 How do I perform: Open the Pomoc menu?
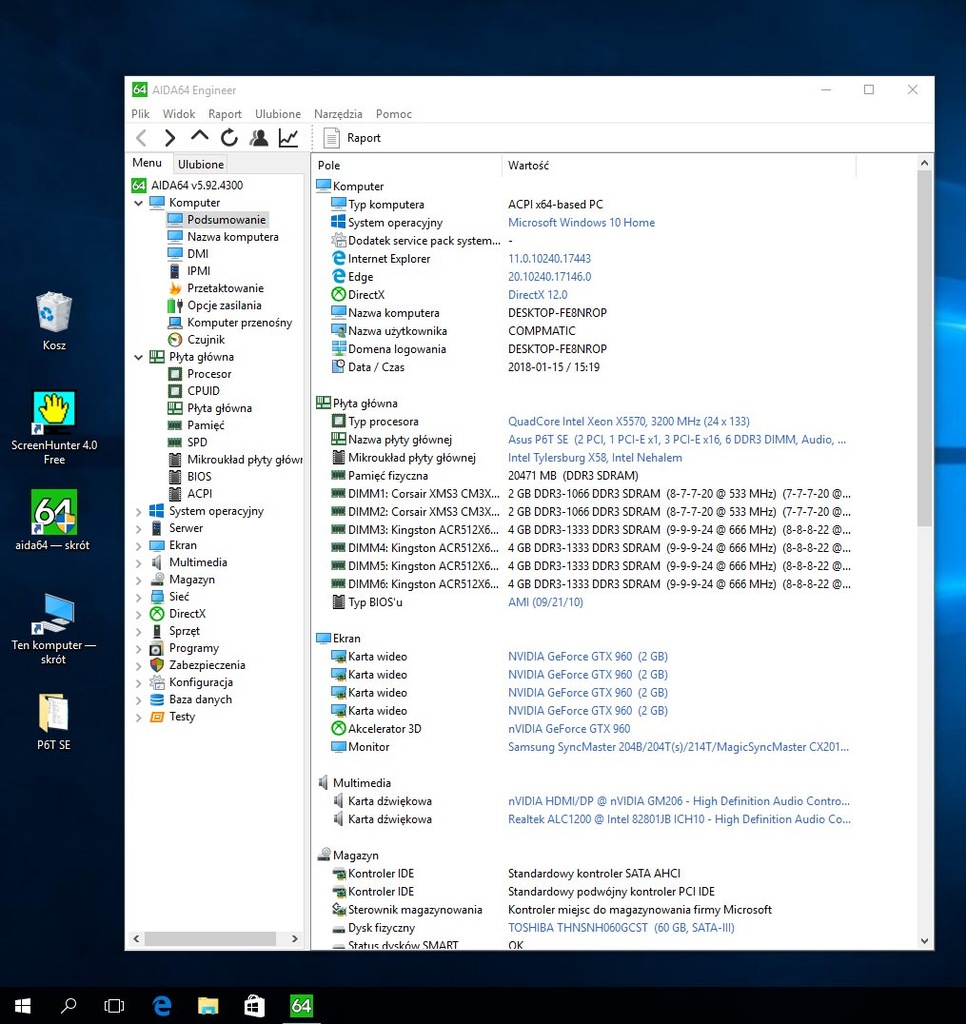[x=394, y=114]
